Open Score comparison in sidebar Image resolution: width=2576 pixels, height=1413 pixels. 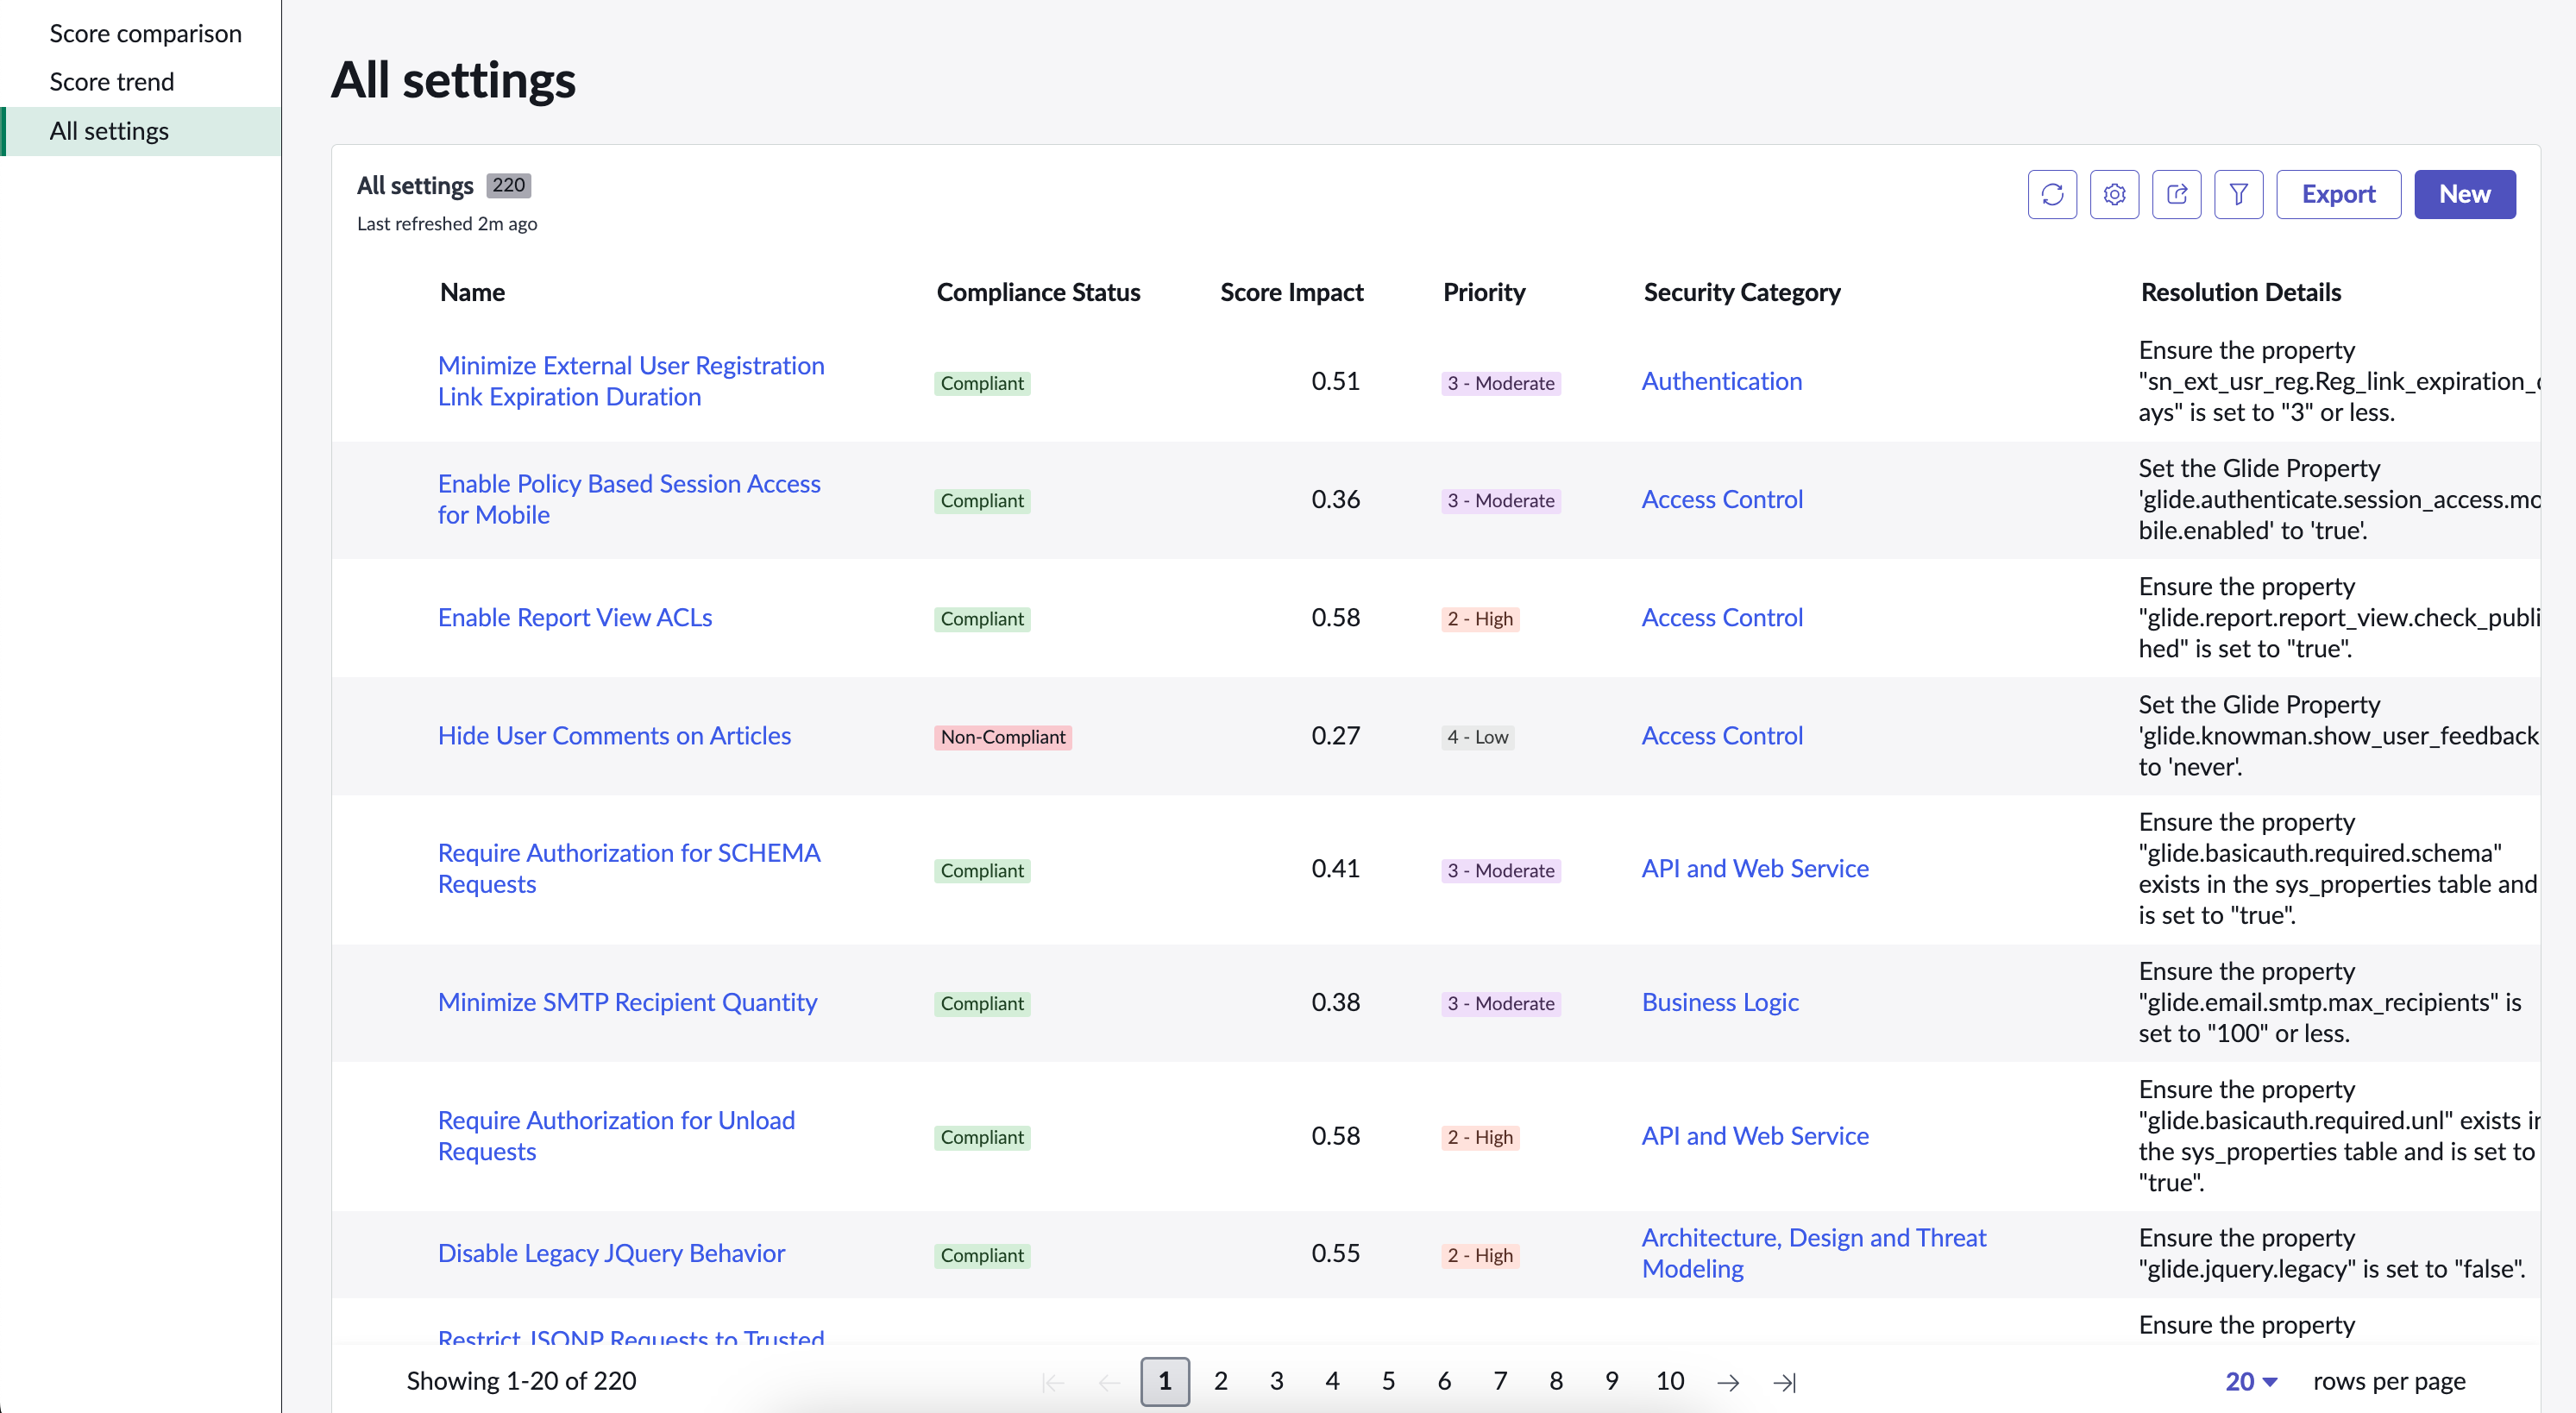click(x=146, y=34)
